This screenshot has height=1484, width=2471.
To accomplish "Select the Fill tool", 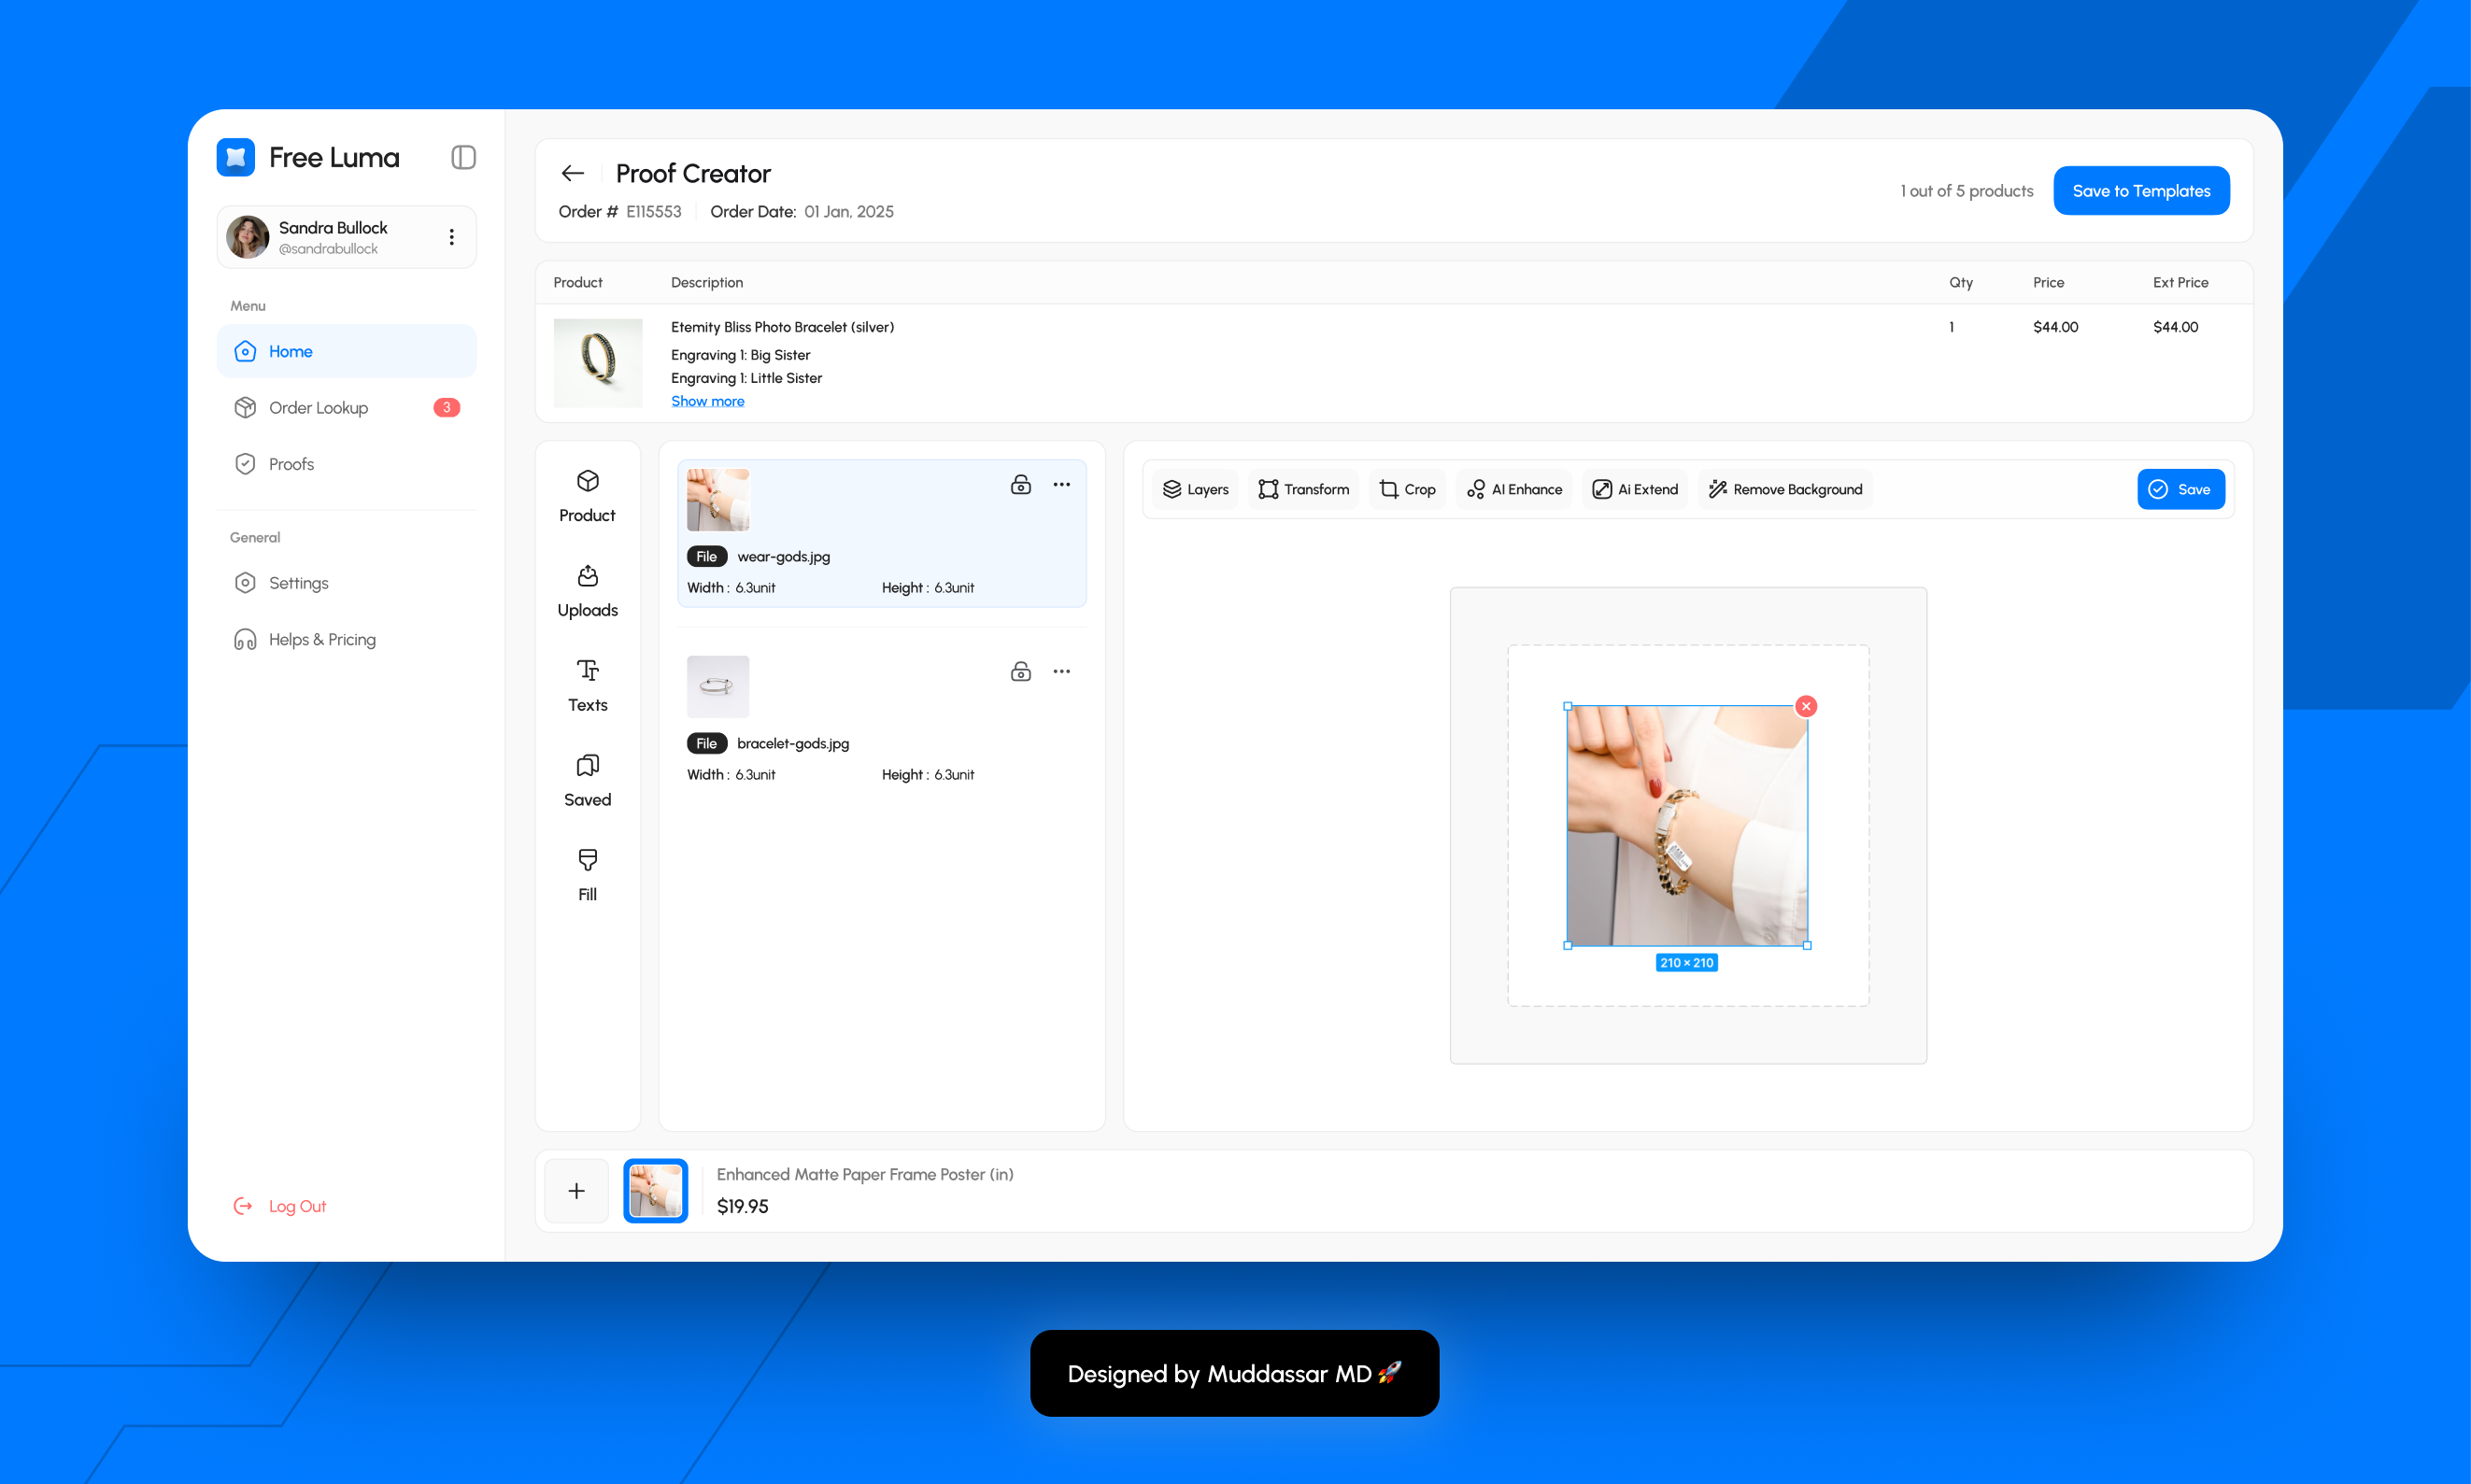I will (587, 873).
